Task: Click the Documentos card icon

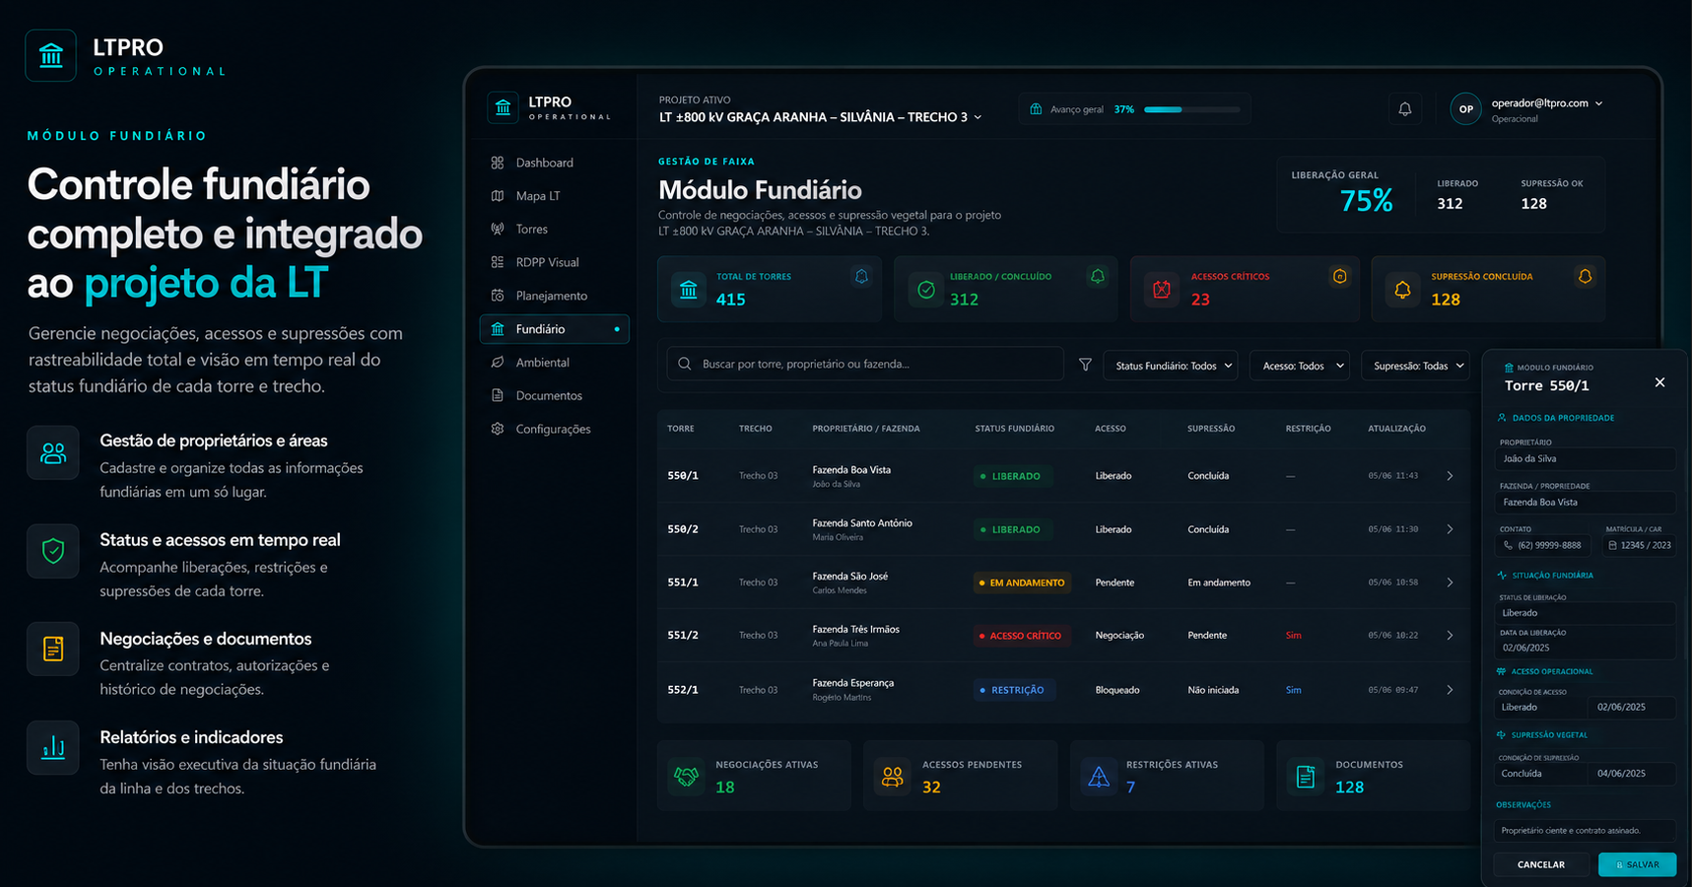Action: coord(1305,776)
